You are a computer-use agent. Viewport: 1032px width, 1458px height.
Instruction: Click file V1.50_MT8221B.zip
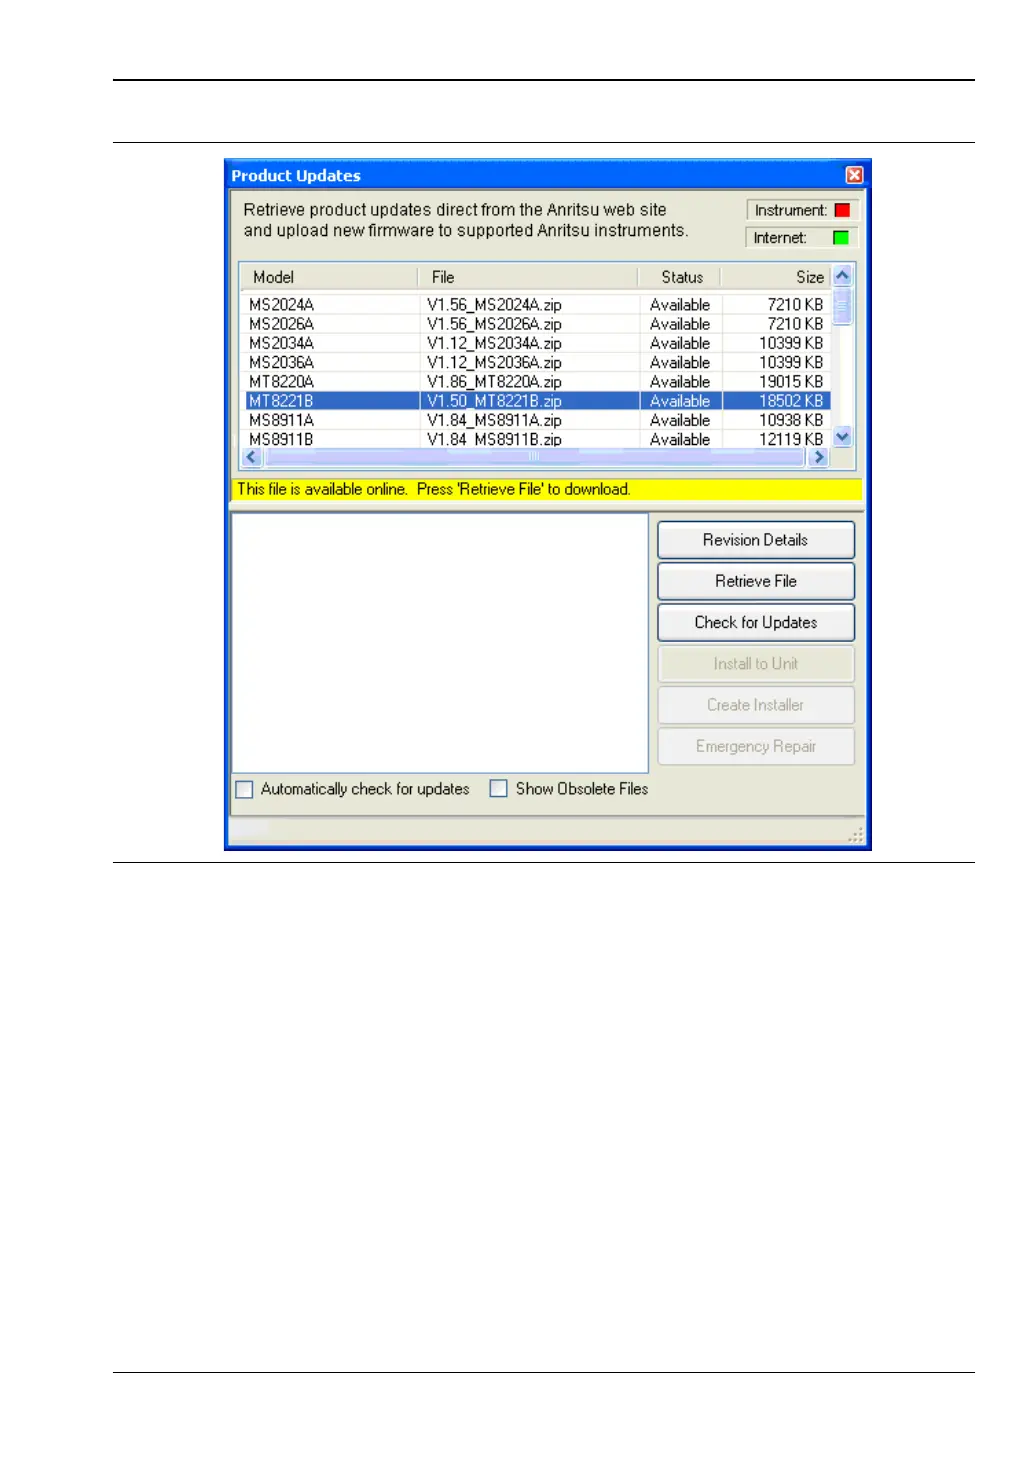pyautogui.click(x=494, y=401)
